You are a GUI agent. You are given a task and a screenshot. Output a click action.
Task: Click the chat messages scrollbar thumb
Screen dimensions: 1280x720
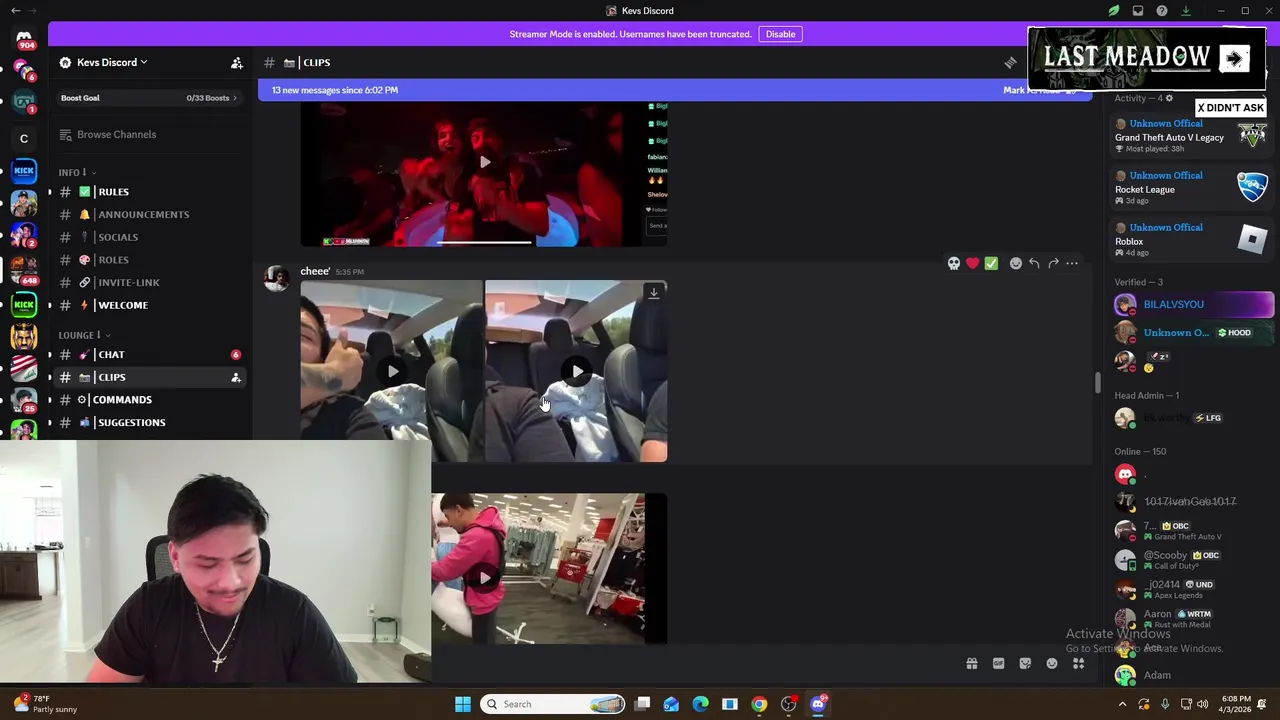click(x=1097, y=382)
